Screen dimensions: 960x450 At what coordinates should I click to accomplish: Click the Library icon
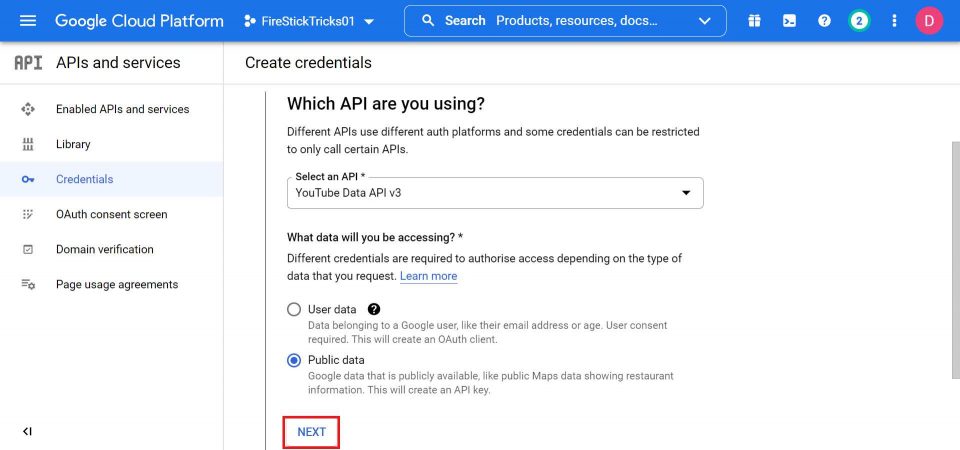tap(28, 144)
